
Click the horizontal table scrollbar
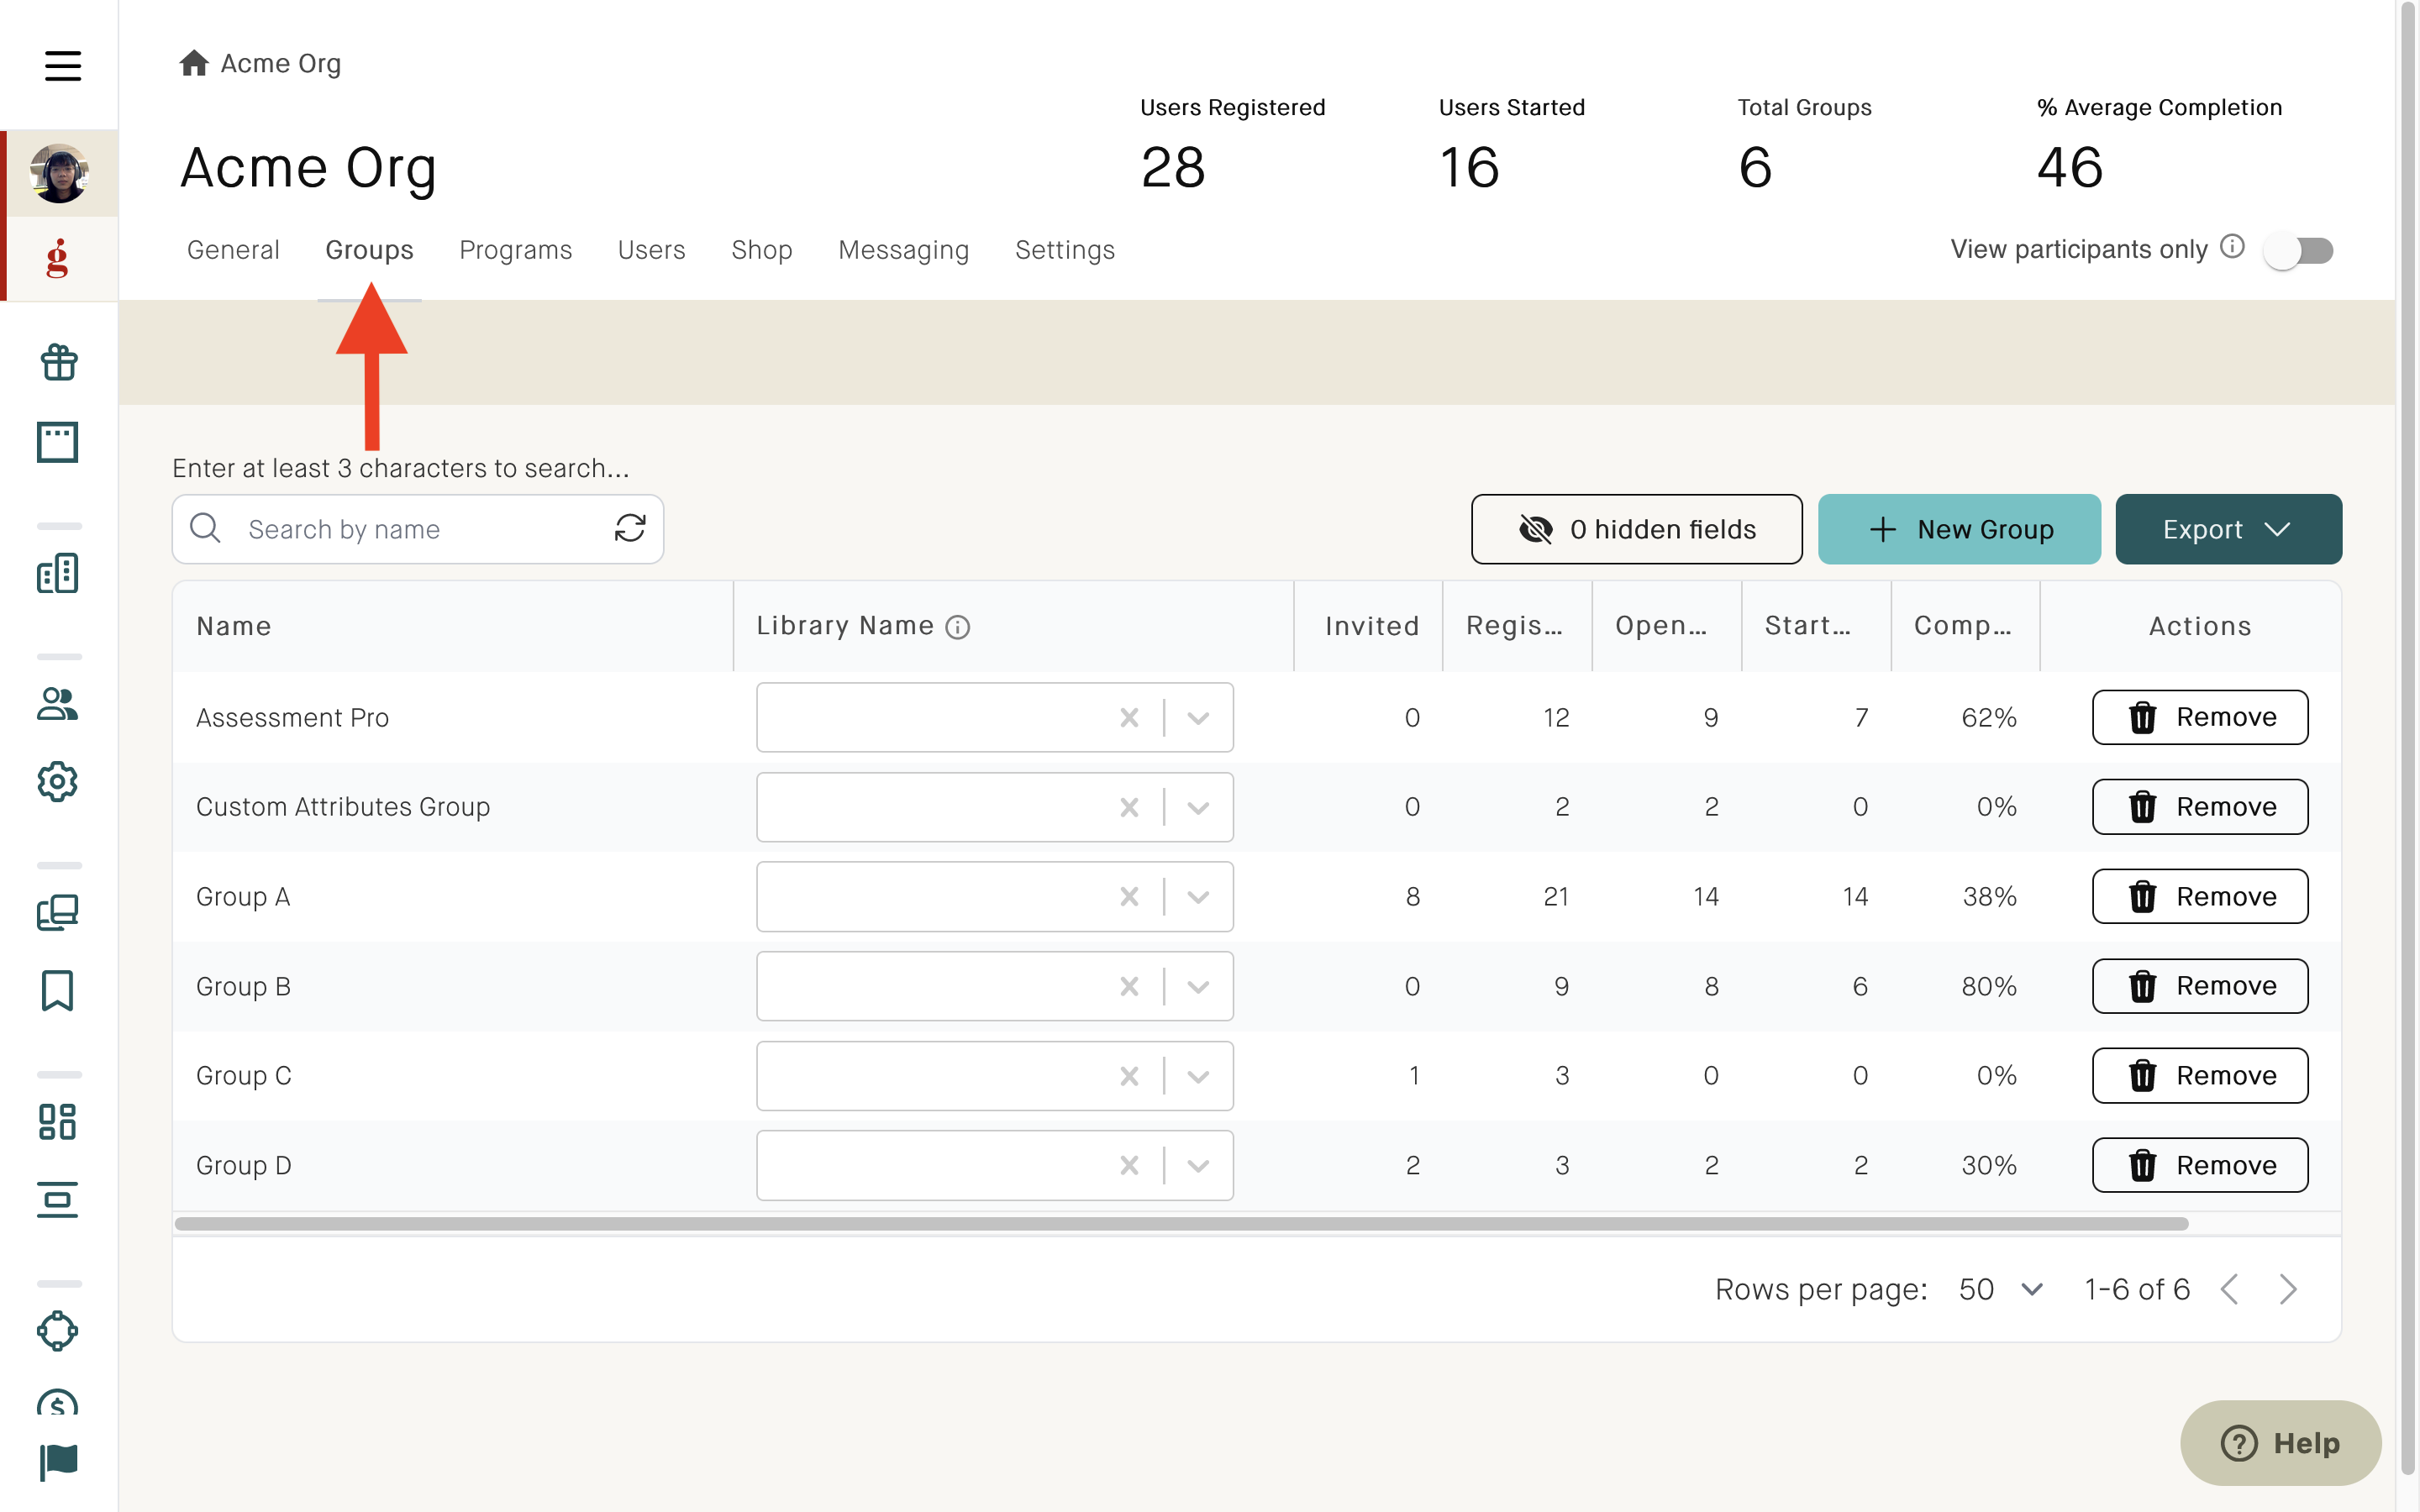[1181, 1224]
